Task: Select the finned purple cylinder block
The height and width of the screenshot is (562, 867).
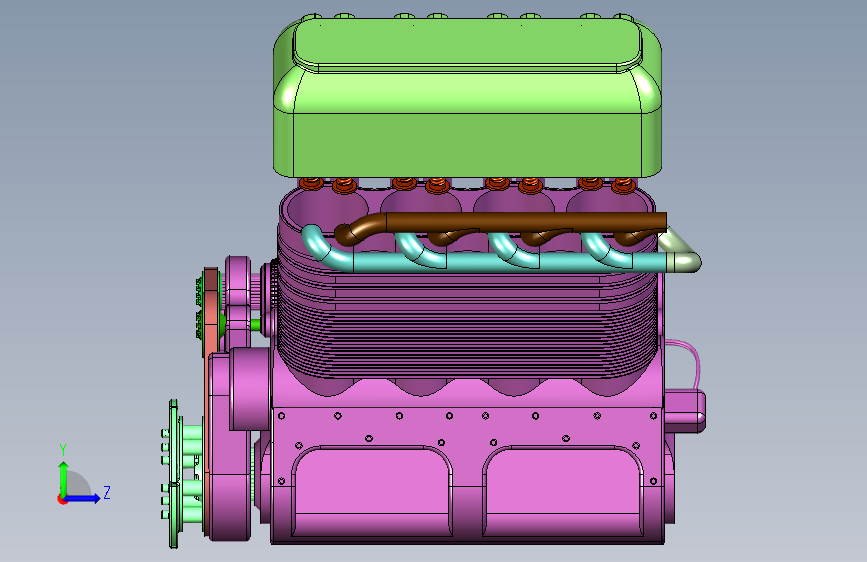Action: coord(467,326)
